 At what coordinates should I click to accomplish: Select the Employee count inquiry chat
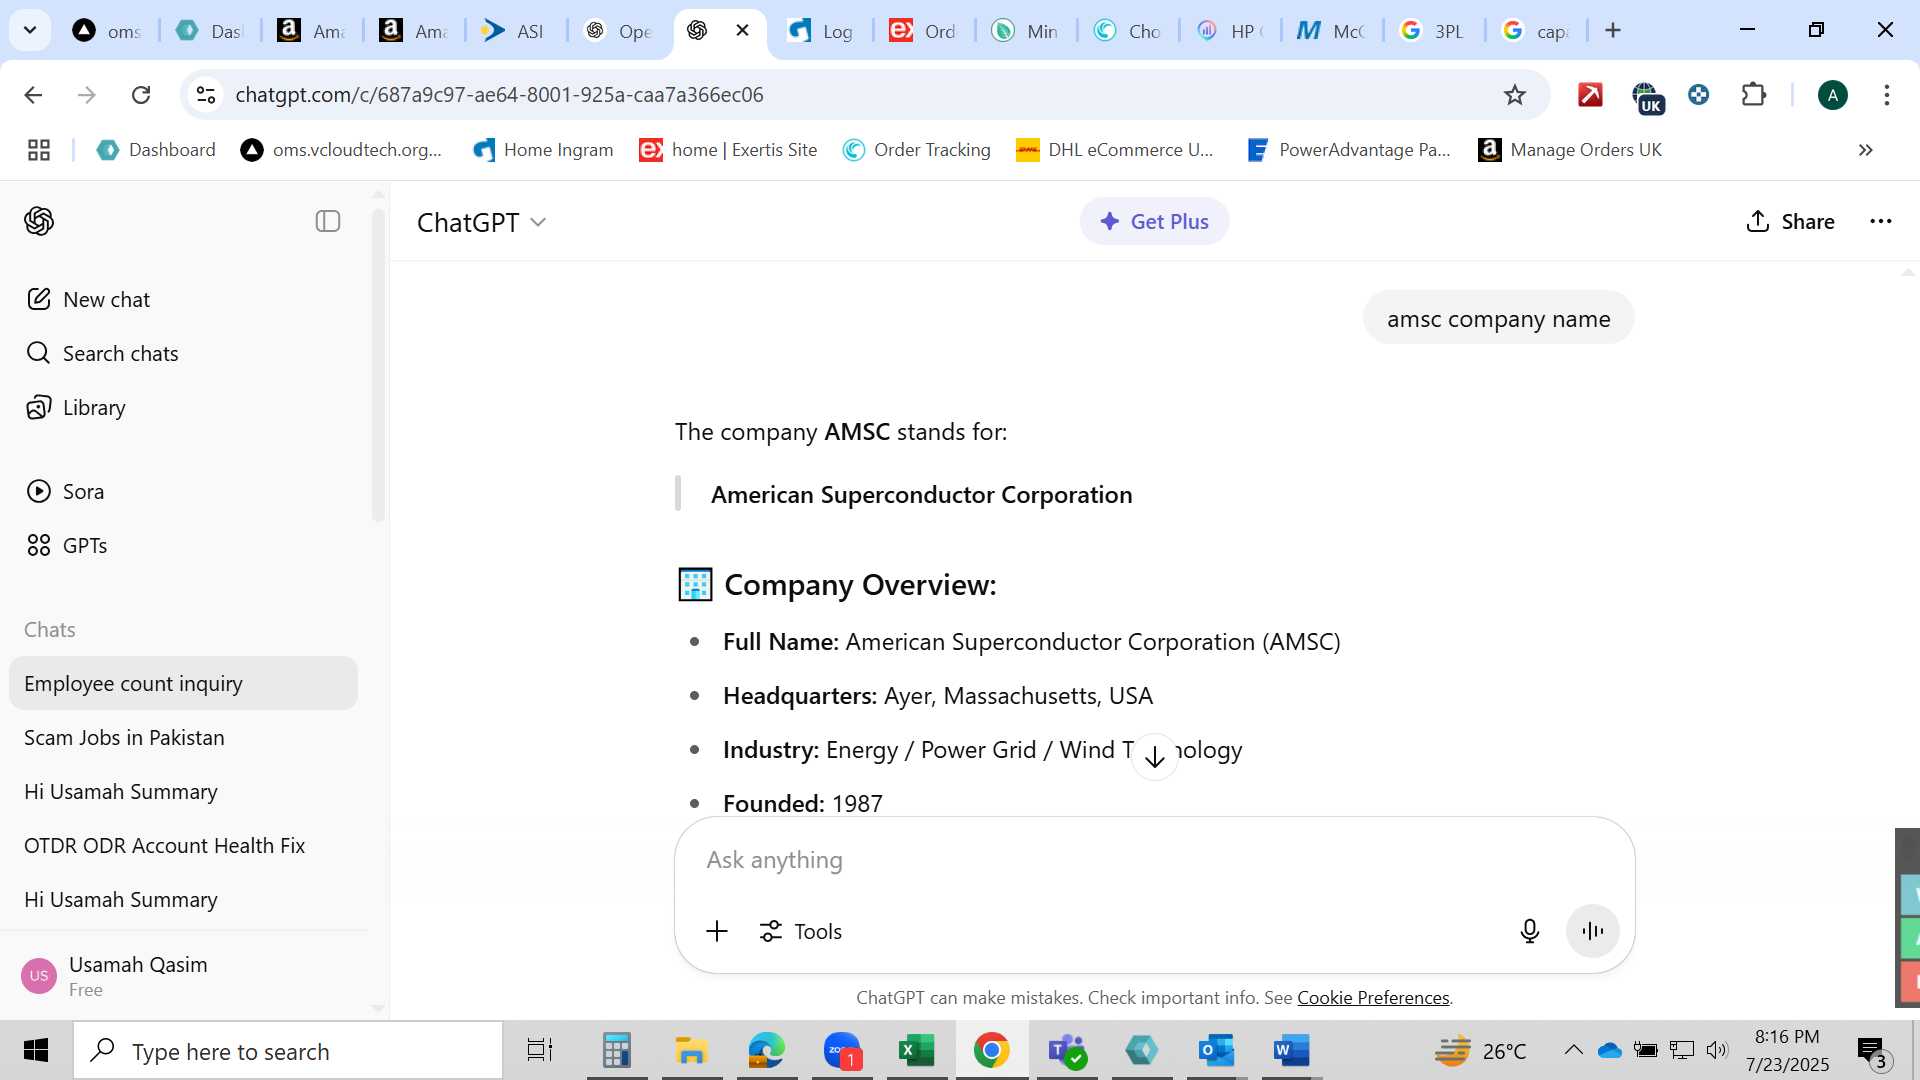click(183, 683)
